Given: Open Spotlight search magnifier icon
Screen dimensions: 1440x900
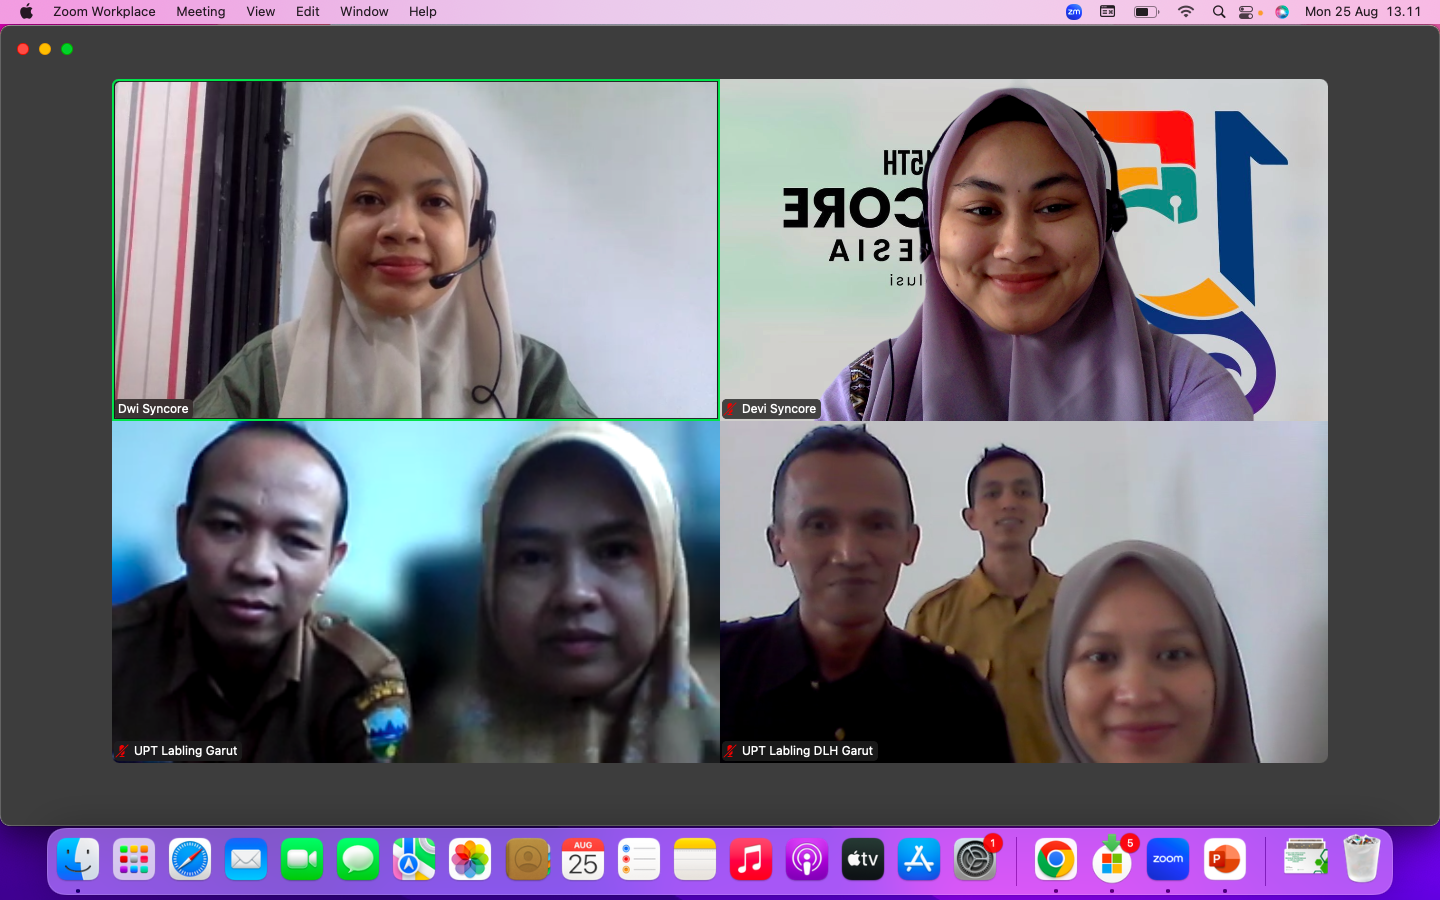Looking at the screenshot, I should coord(1218,12).
